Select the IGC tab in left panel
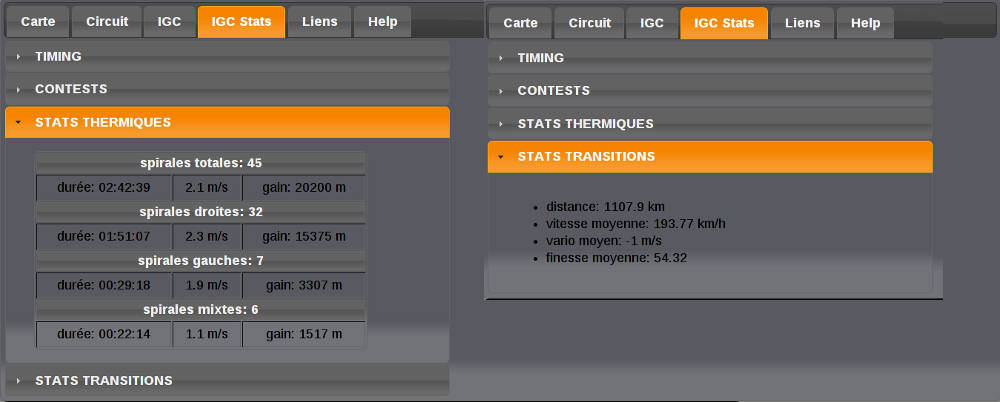The image size is (1000, 402). click(x=169, y=21)
